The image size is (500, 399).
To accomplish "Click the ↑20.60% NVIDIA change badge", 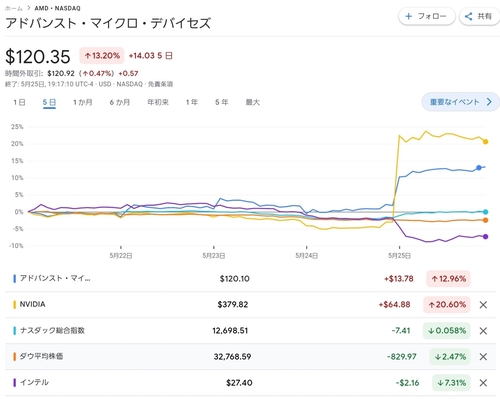I will tap(447, 305).
